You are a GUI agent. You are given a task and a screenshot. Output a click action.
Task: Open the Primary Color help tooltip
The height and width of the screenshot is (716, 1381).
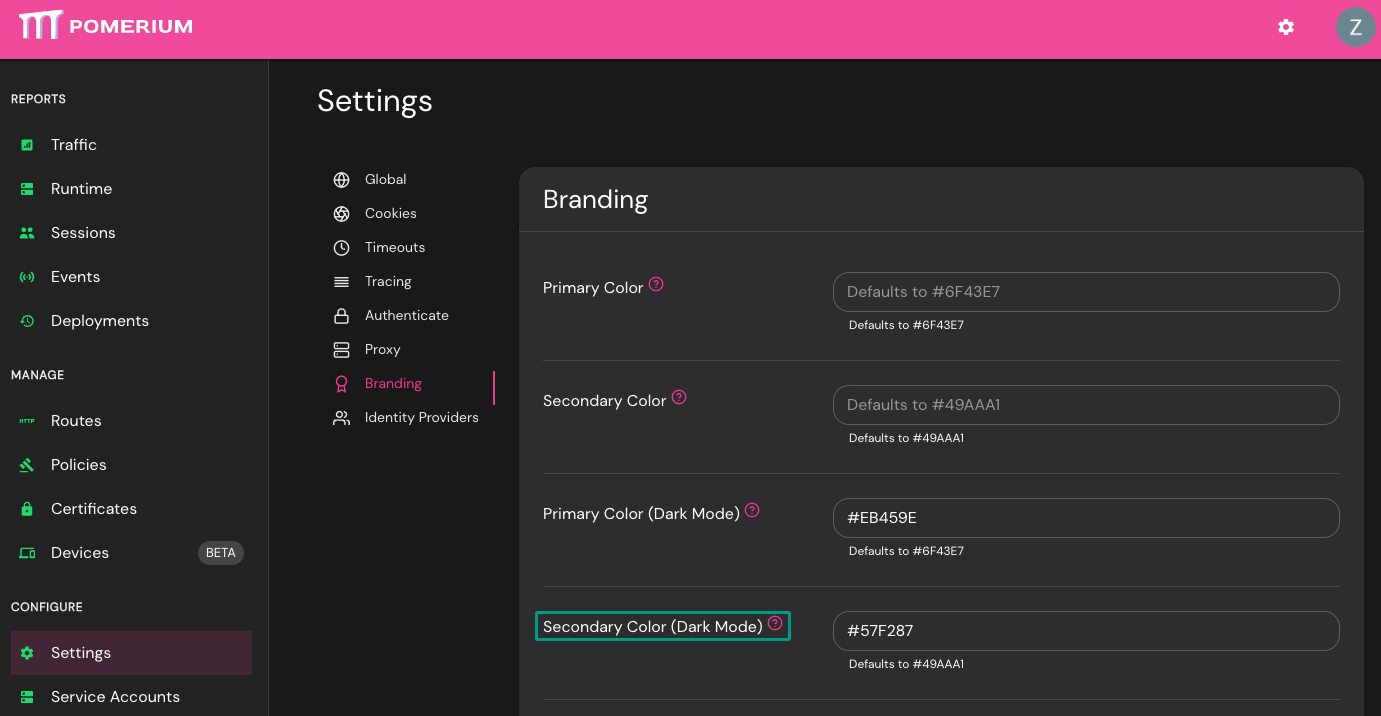pos(655,284)
